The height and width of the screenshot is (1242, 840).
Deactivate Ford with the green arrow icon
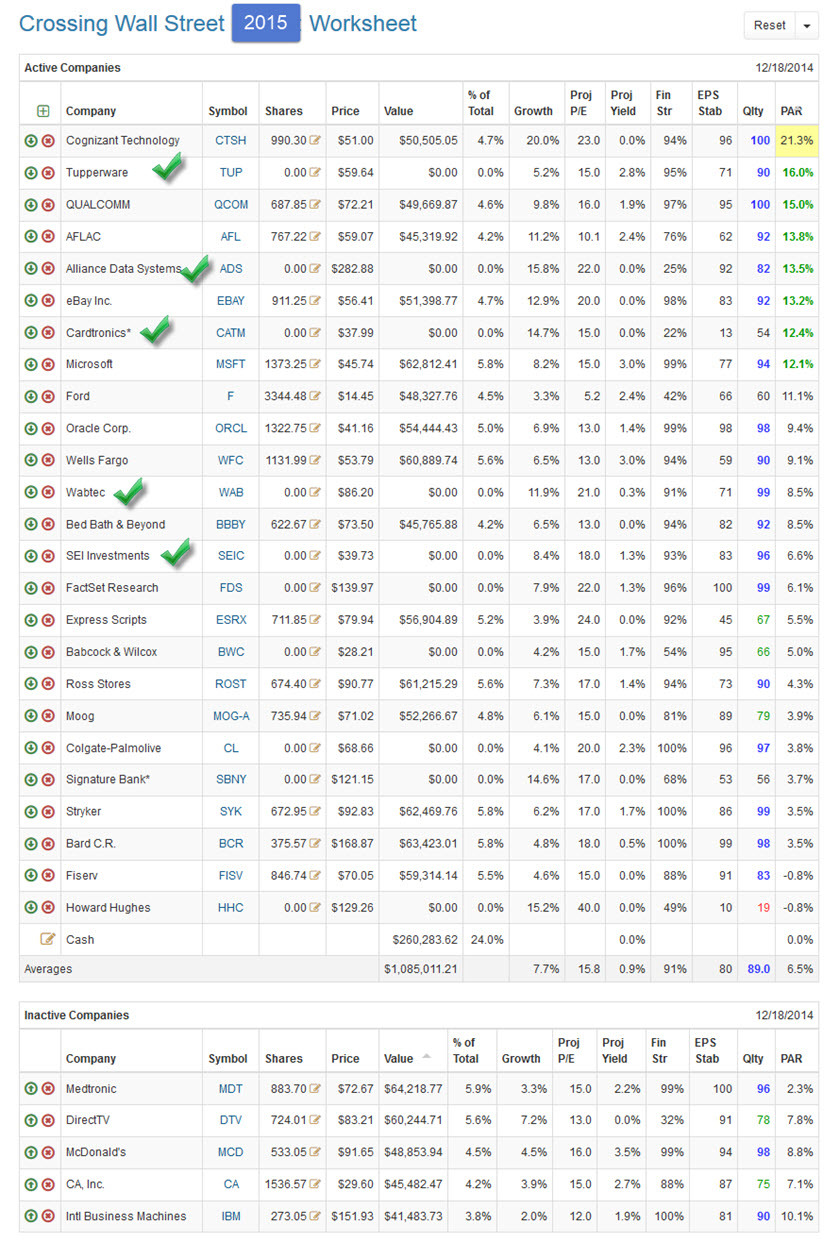tap(32, 397)
